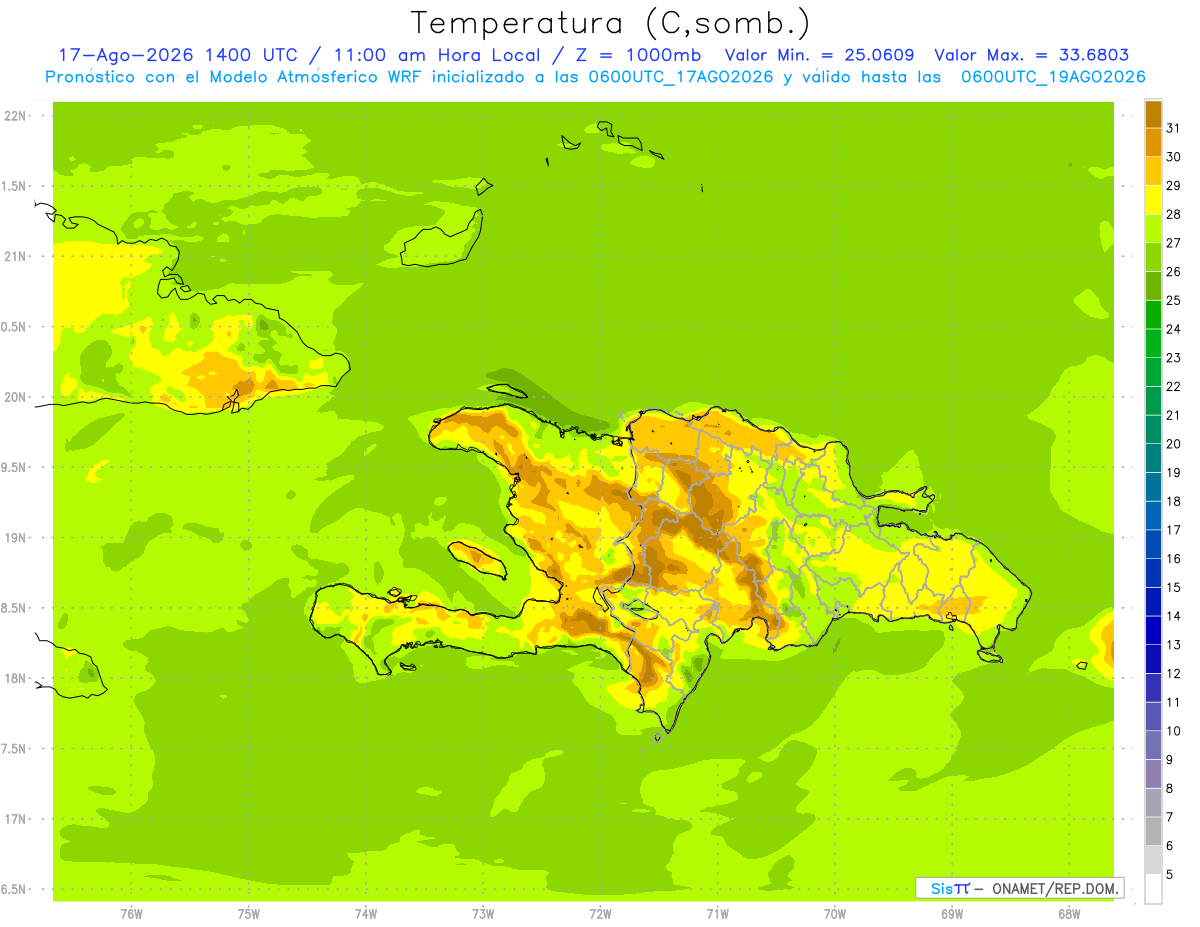Image resolution: width=1200 pixels, height=927 pixels.
Task: Click the "70W" longitude label
Action: pos(835,913)
